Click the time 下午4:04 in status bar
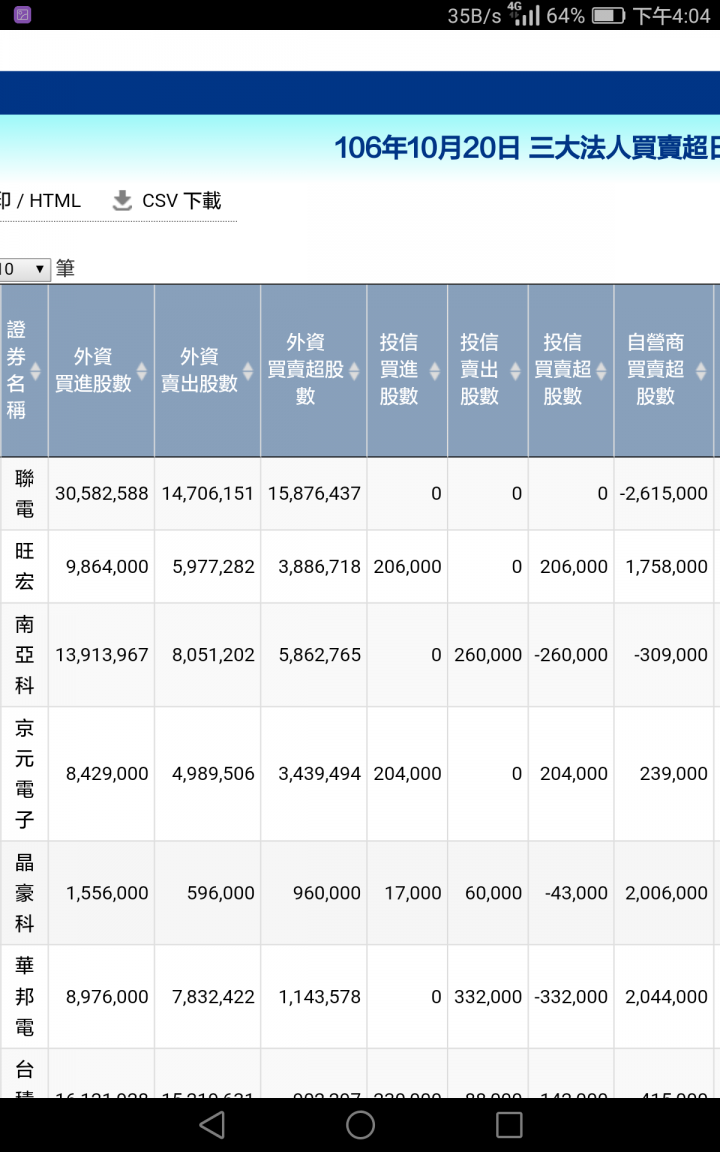720x1152 pixels. tap(672, 15)
